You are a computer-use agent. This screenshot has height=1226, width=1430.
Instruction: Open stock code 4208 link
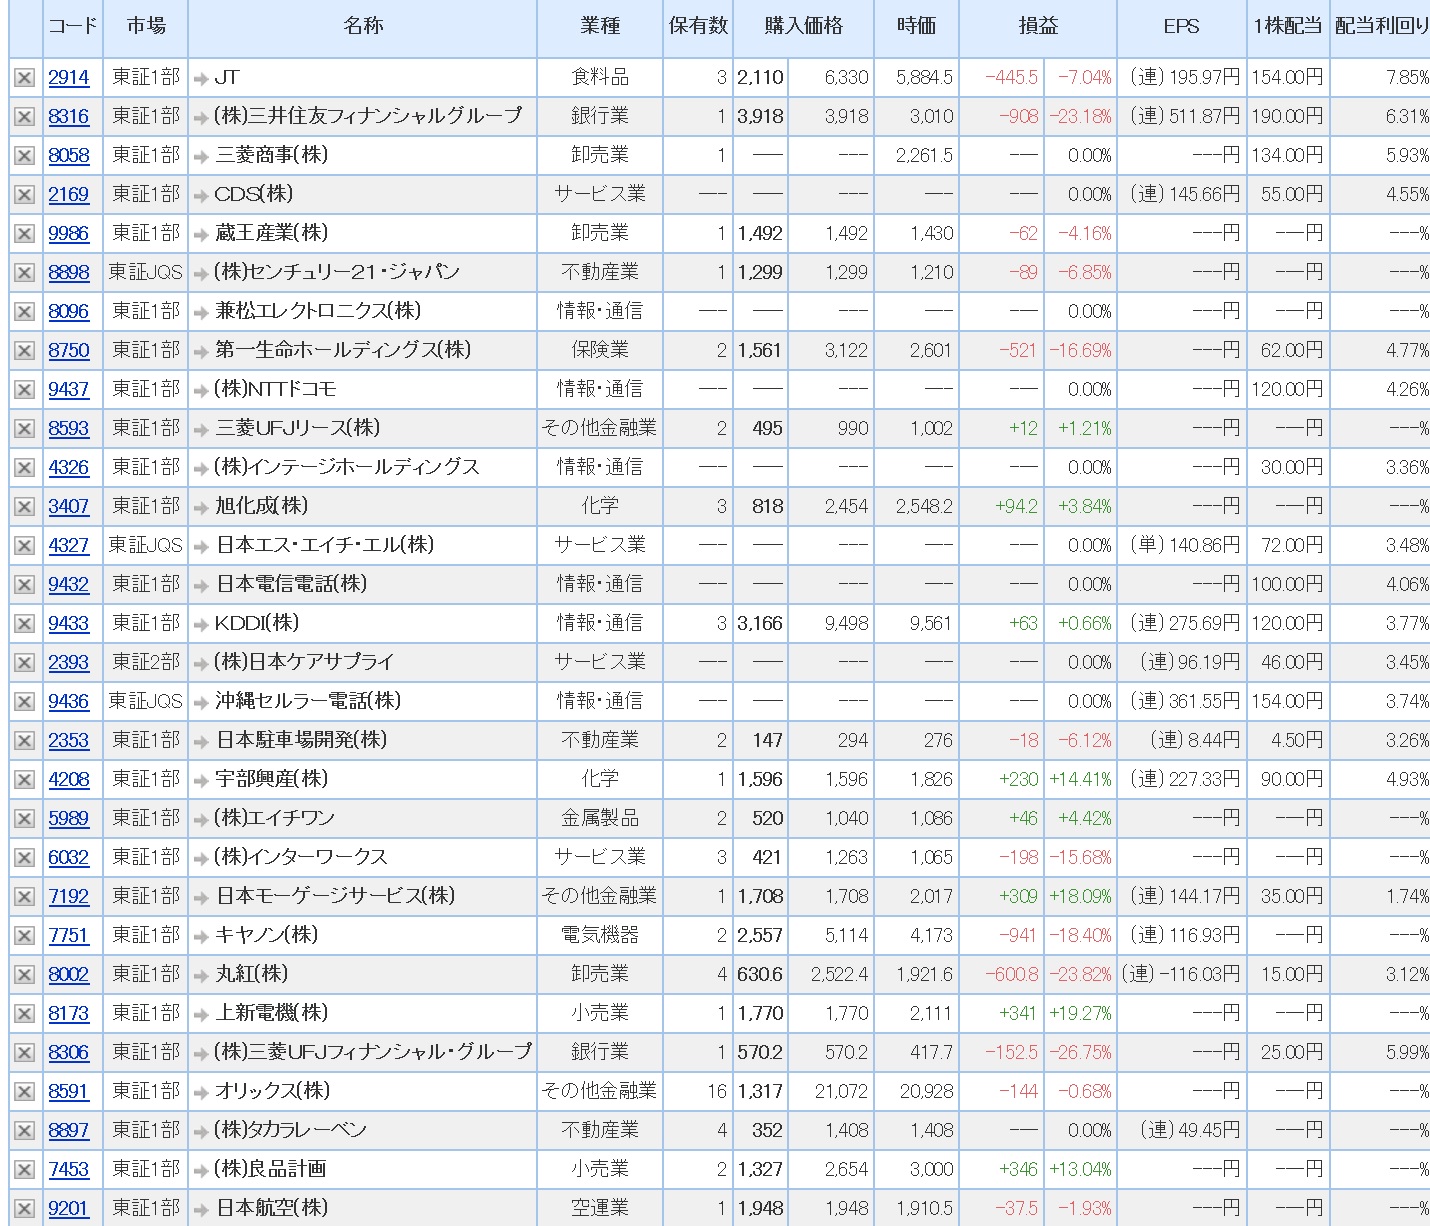(x=69, y=779)
